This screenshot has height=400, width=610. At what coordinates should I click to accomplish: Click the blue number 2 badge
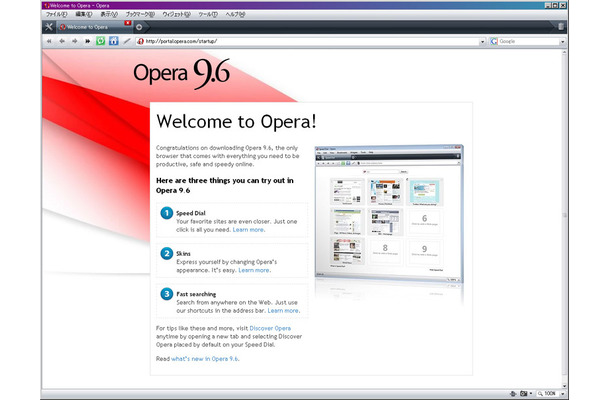click(x=167, y=253)
